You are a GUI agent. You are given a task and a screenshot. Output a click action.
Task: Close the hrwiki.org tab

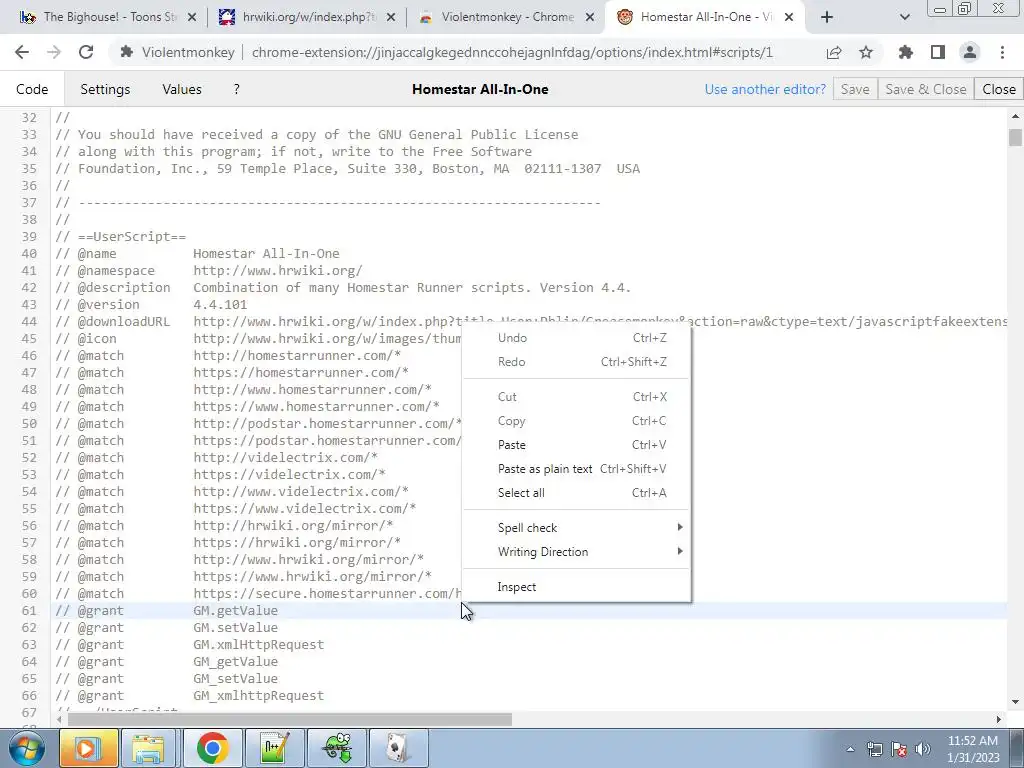click(391, 18)
